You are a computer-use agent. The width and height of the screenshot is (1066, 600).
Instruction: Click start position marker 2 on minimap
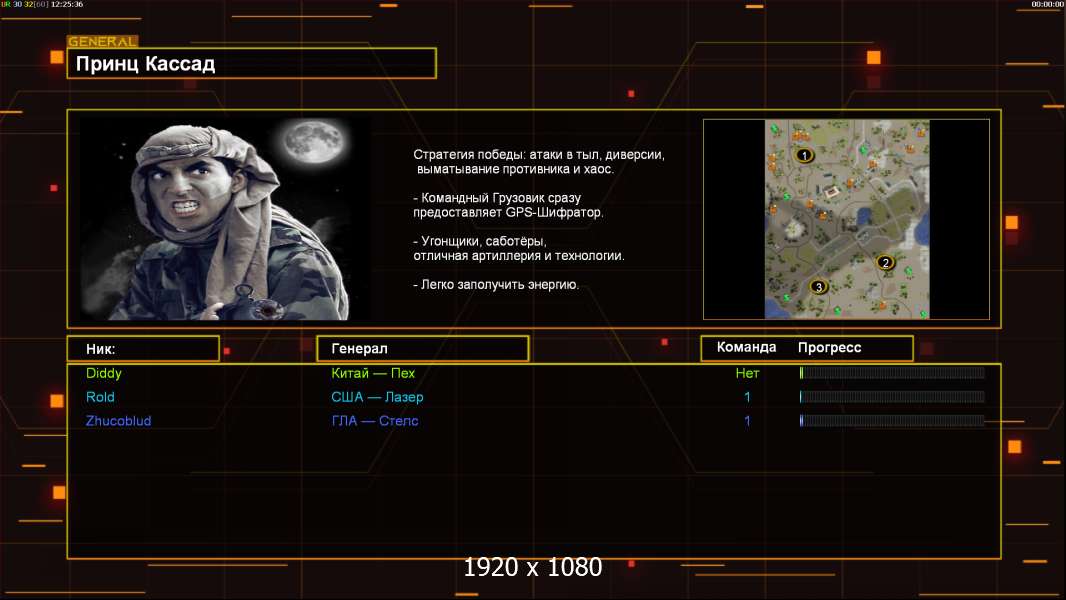coord(884,262)
